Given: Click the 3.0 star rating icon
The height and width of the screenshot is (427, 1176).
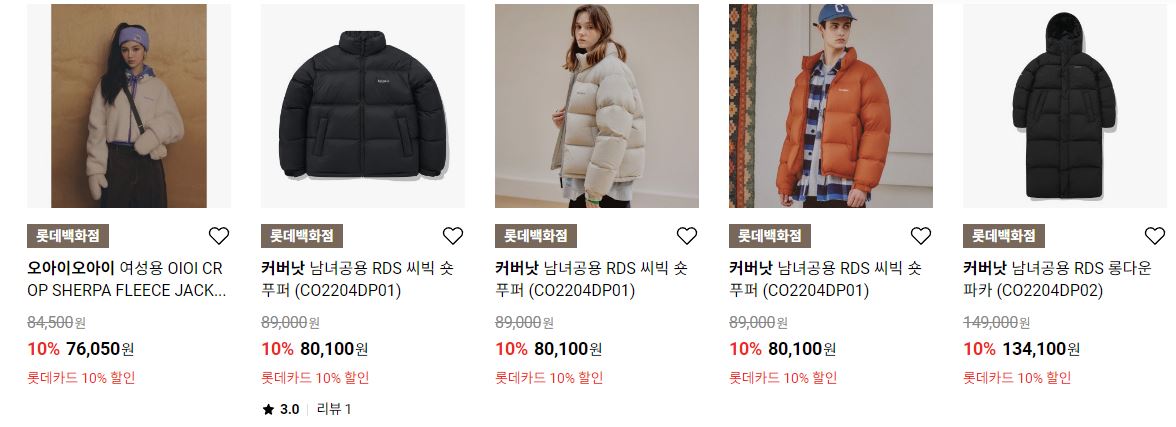Looking at the screenshot, I should point(268,410).
